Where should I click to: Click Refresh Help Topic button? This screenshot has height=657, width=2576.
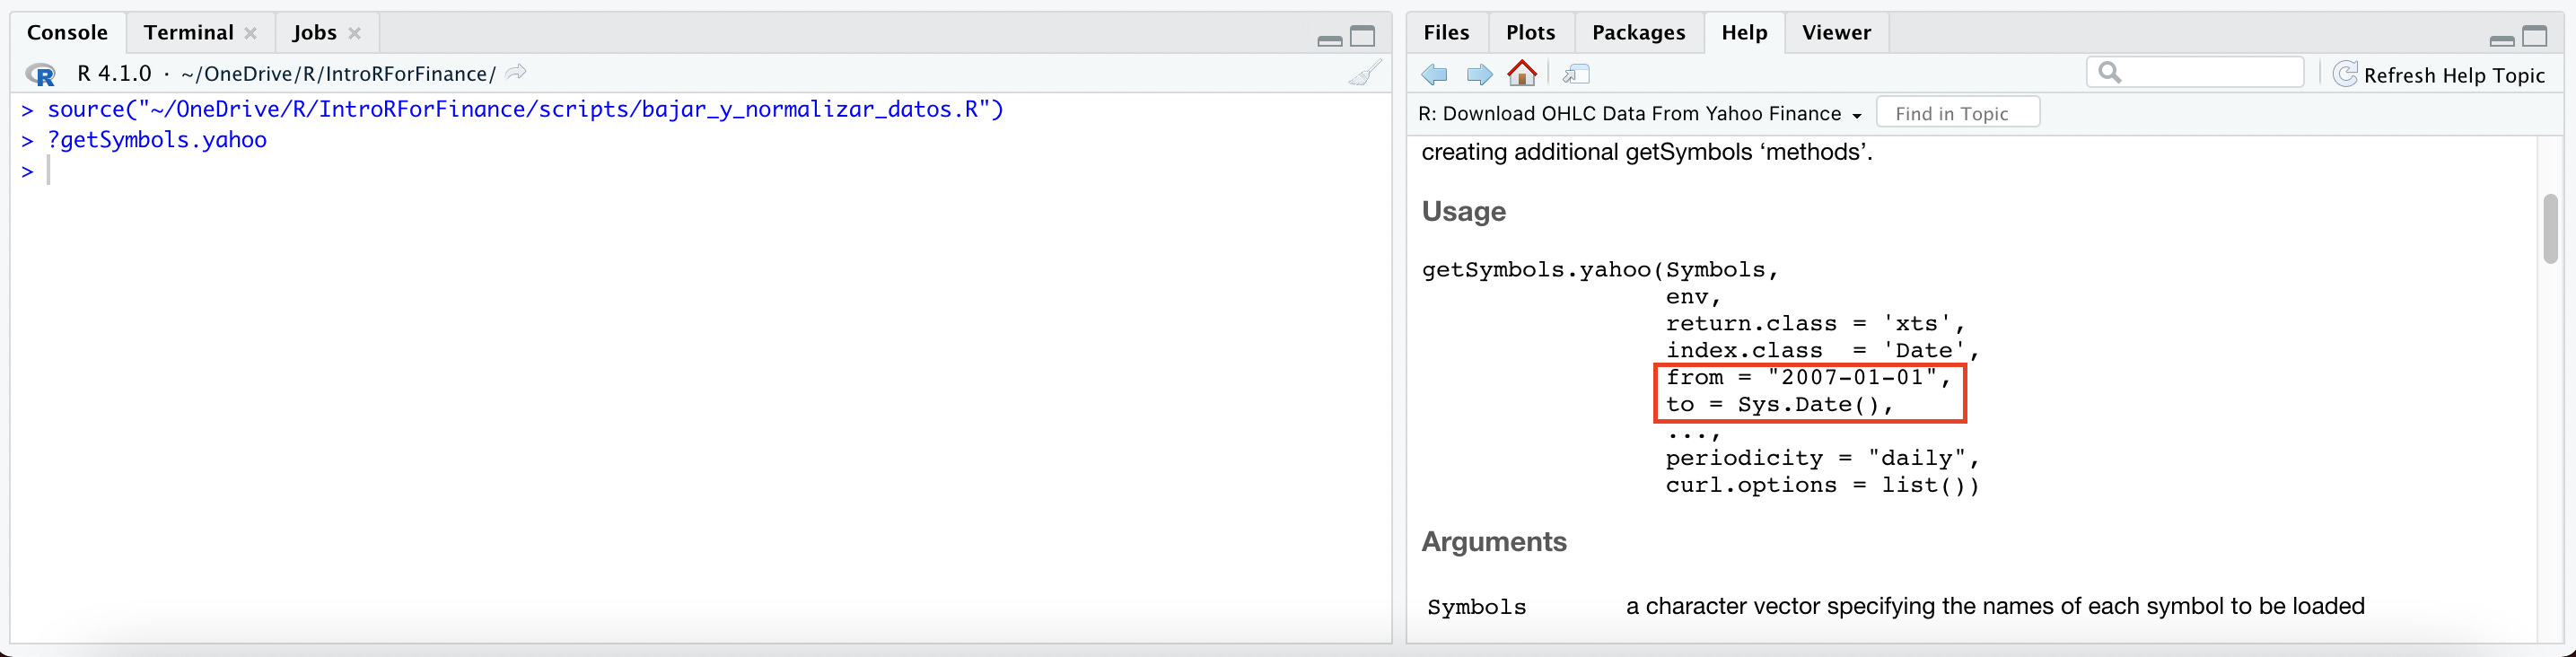coord(2439,75)
